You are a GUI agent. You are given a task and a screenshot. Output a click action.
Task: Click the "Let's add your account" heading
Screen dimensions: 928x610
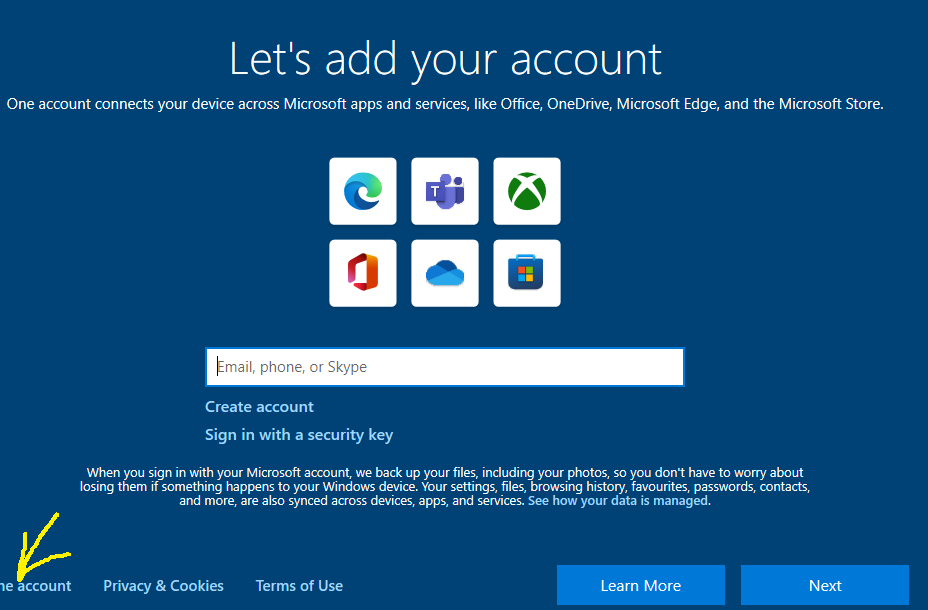point(445,60)
